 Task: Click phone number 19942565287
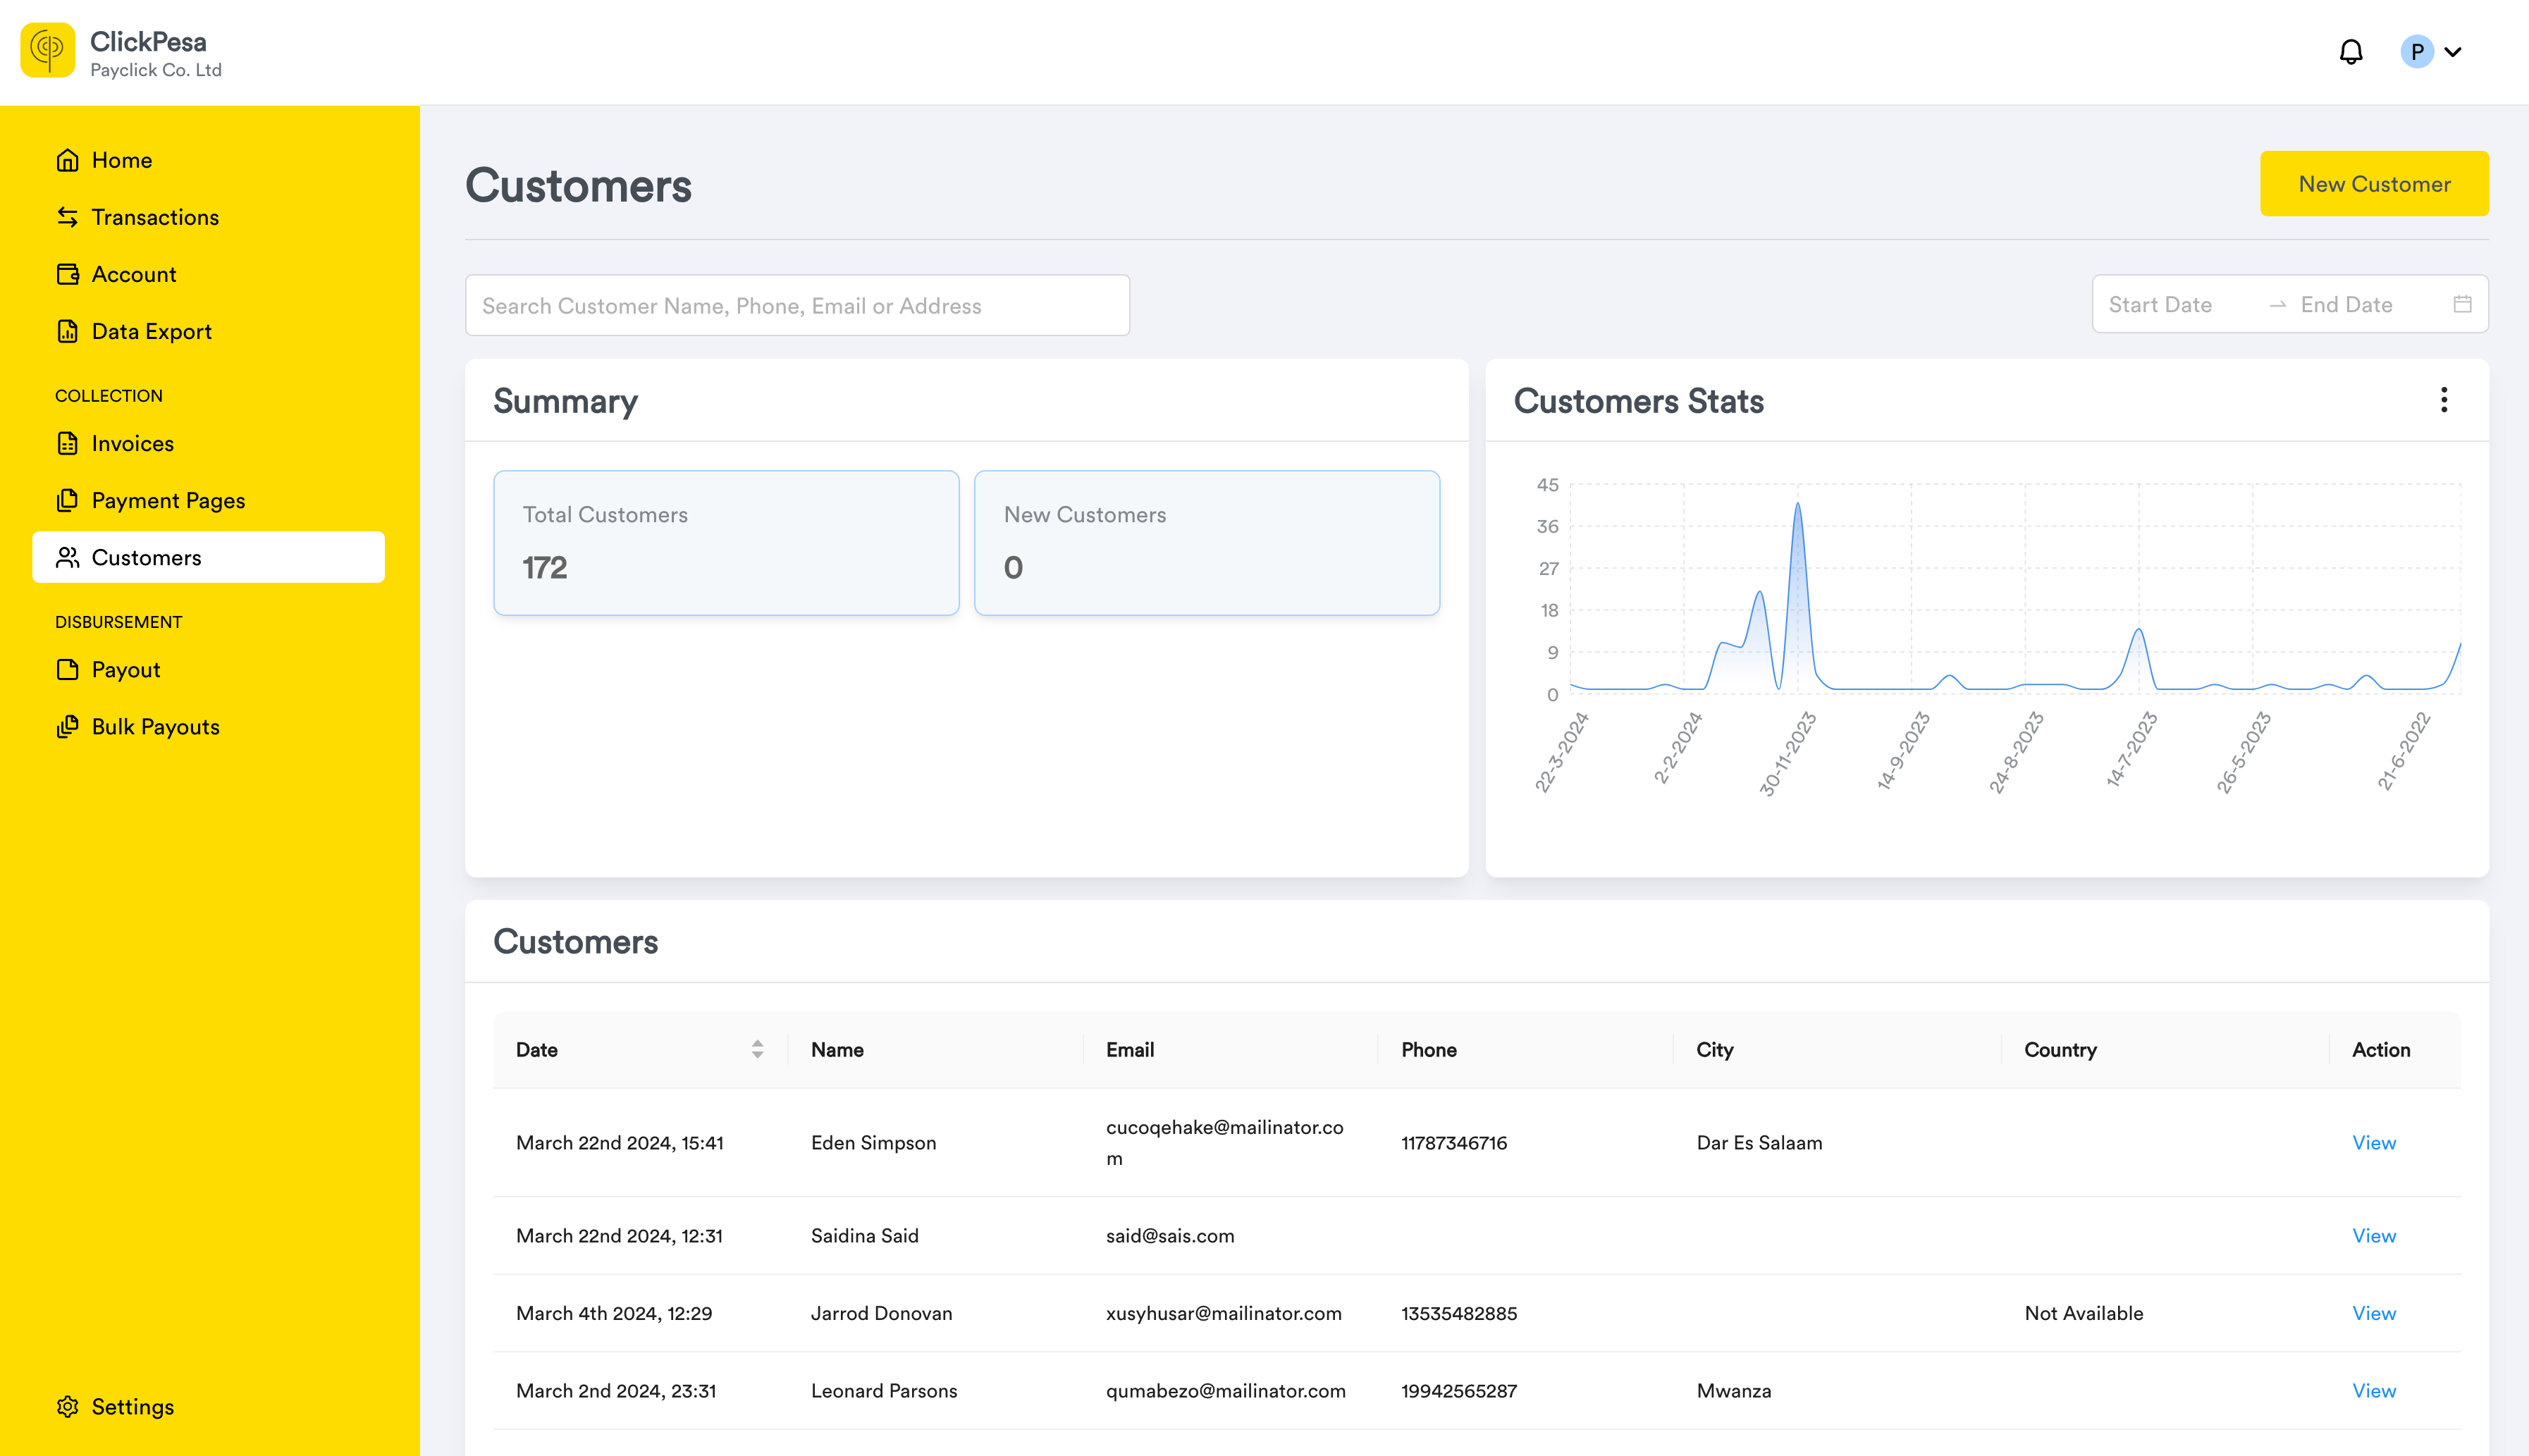click(1459, 1390)
